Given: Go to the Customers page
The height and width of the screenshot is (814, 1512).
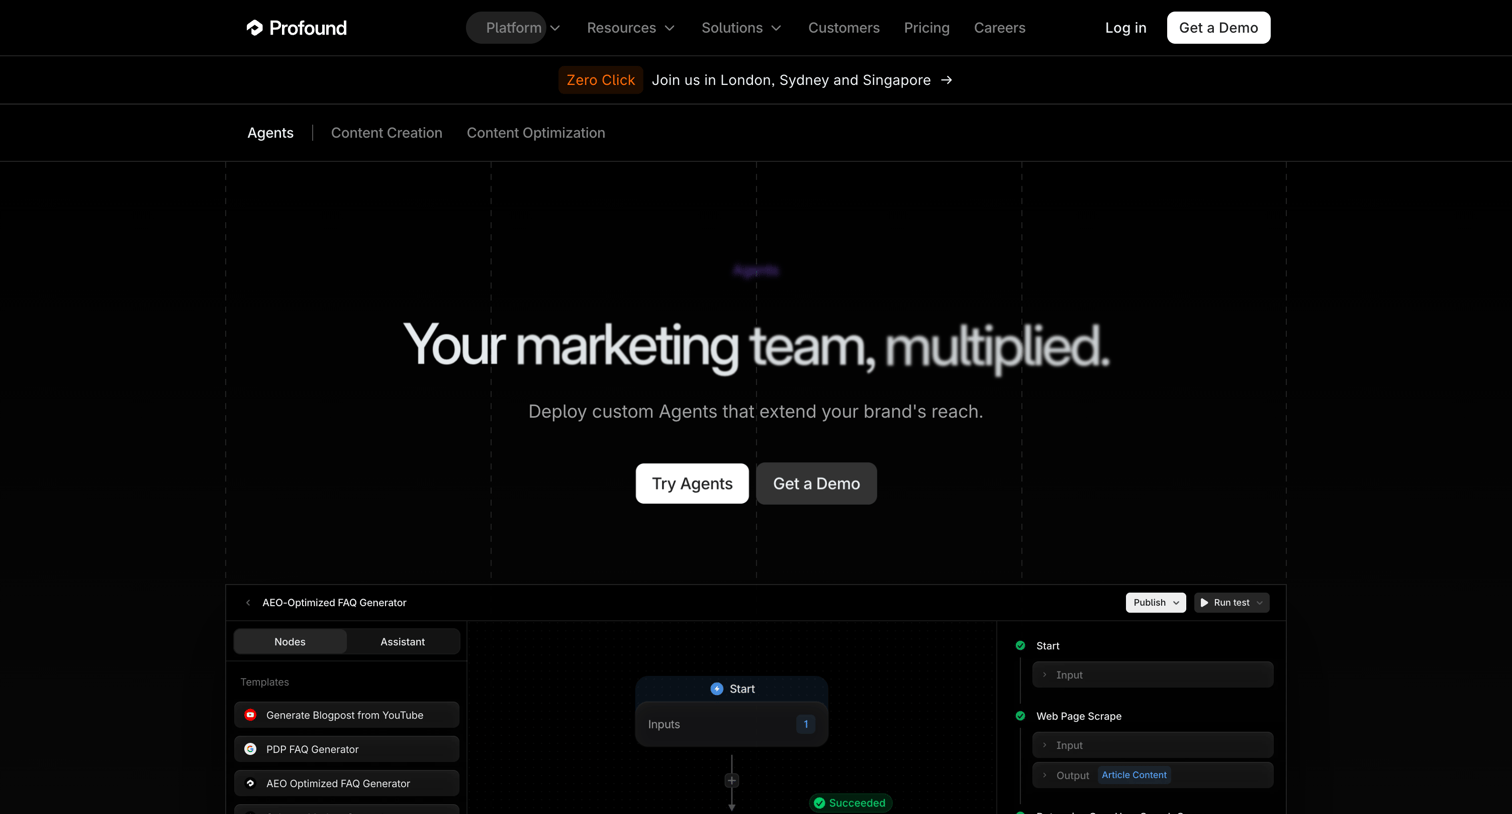Looking at the screenshot, I should click(844, 28).
